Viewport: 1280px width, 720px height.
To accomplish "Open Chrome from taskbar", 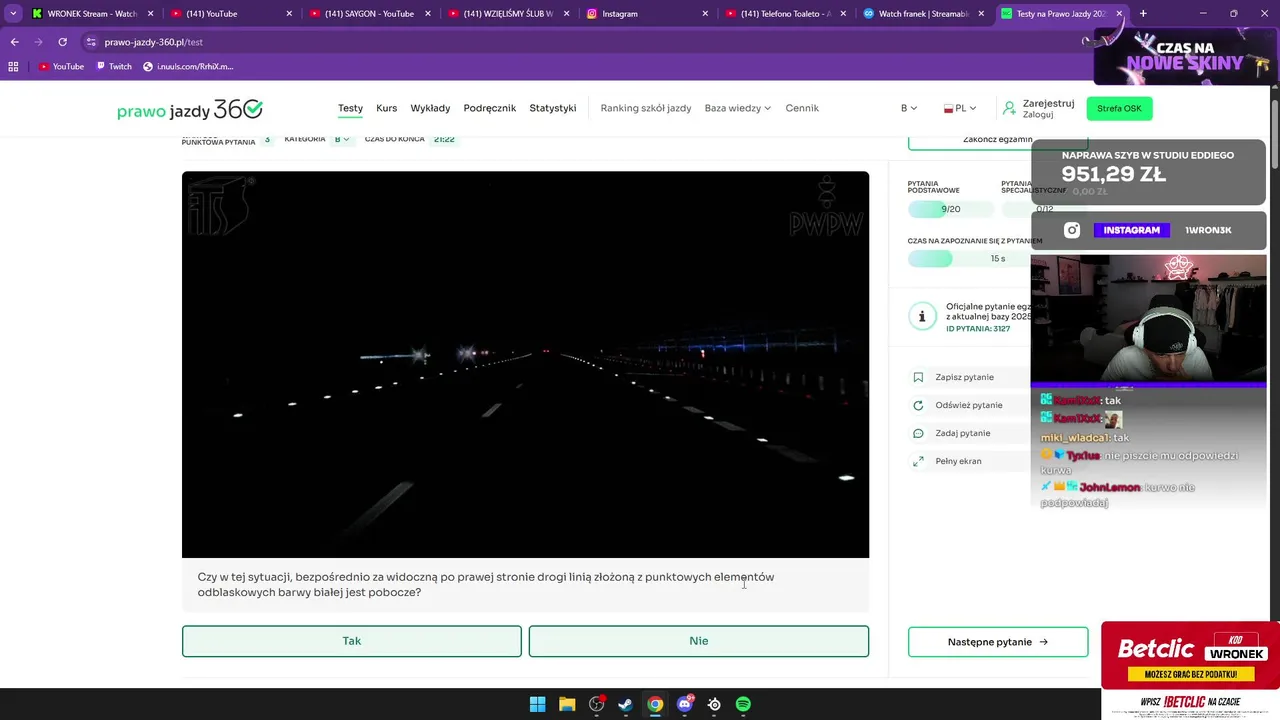I will click(x=655, y=704).
